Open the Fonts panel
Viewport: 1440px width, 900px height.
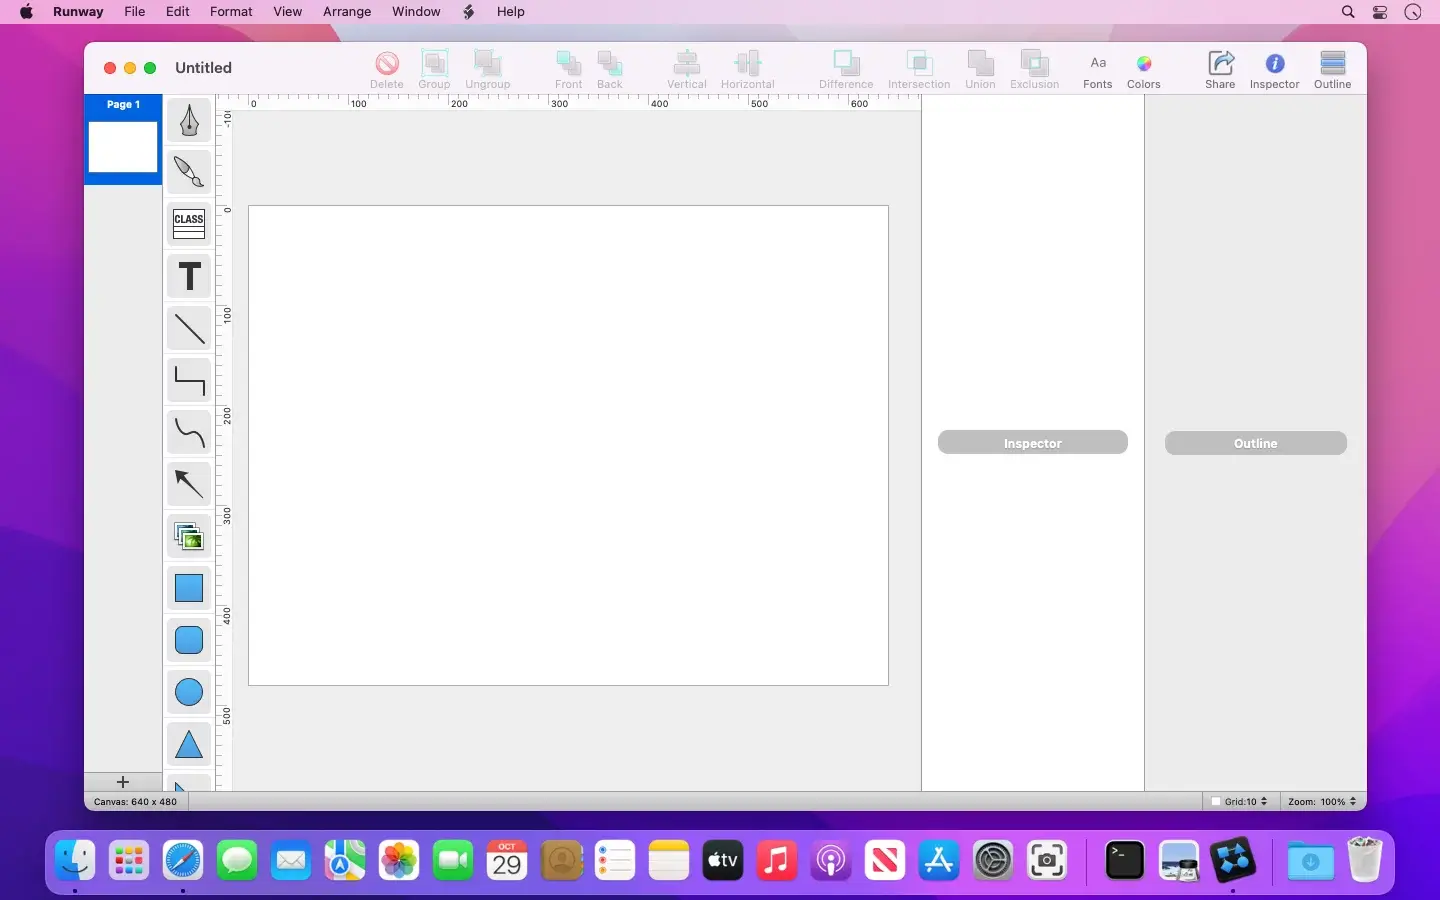pyautogui.click(x=1098, y=69)
